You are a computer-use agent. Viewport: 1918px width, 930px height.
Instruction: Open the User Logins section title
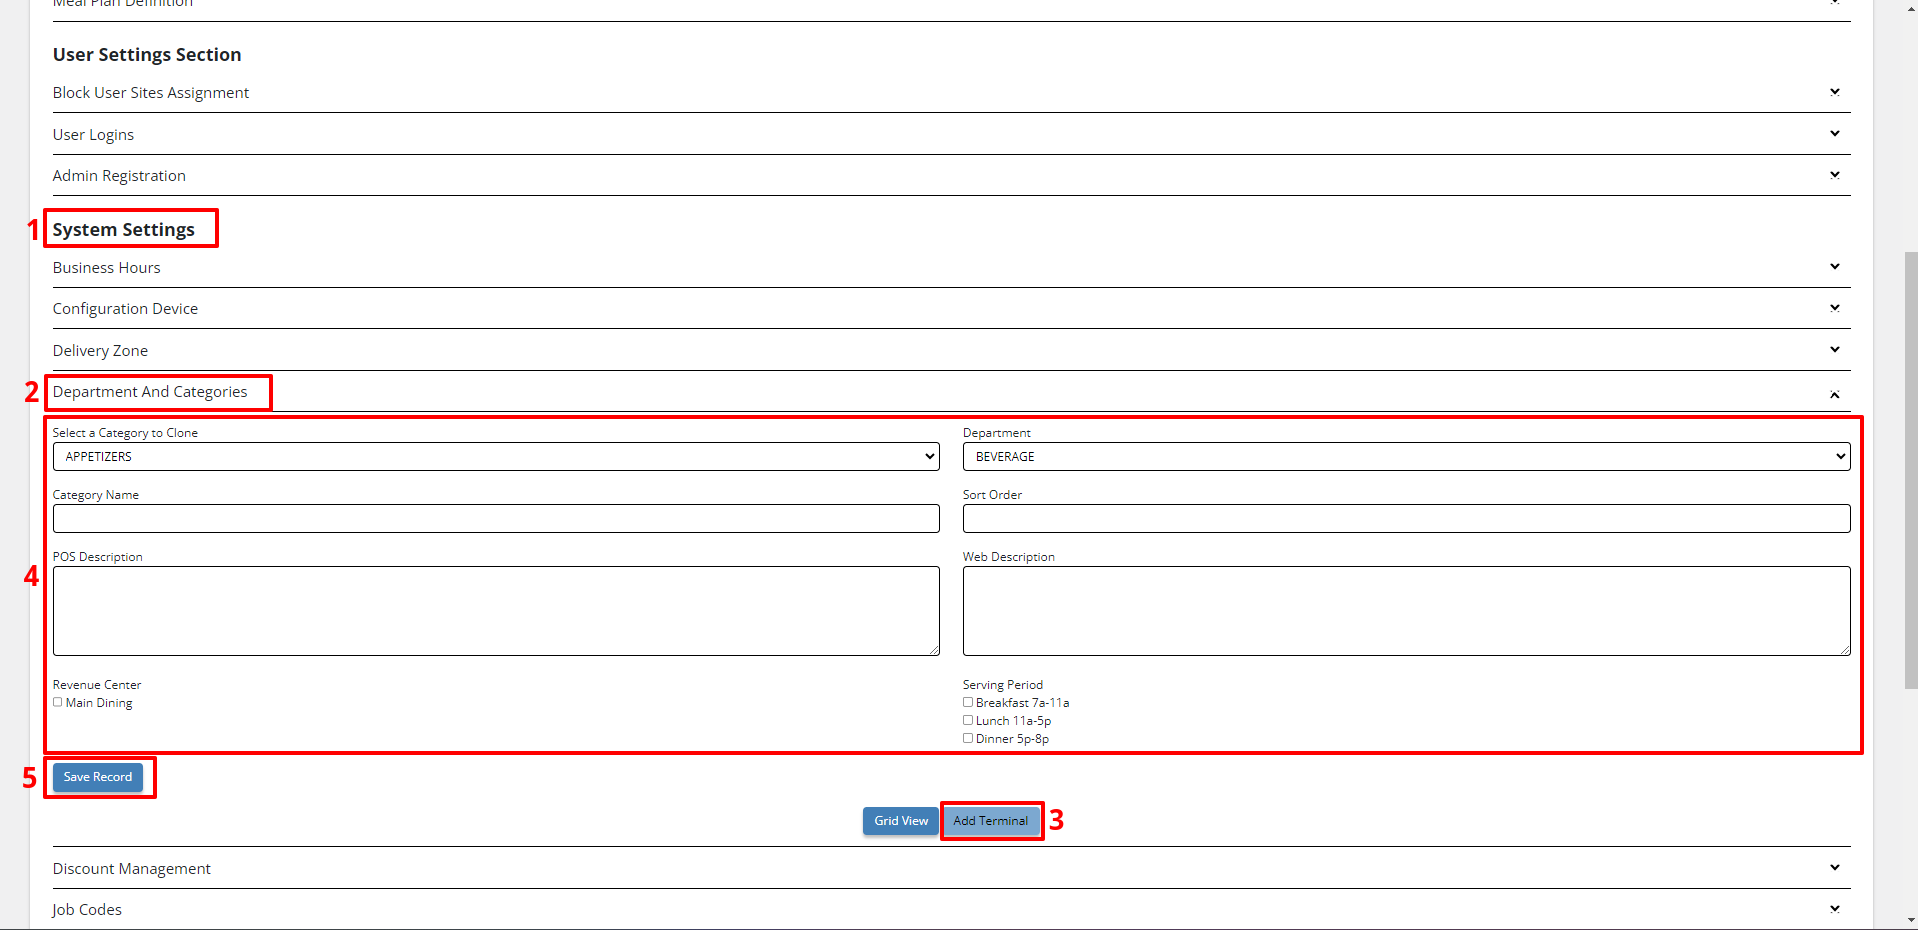93,135
